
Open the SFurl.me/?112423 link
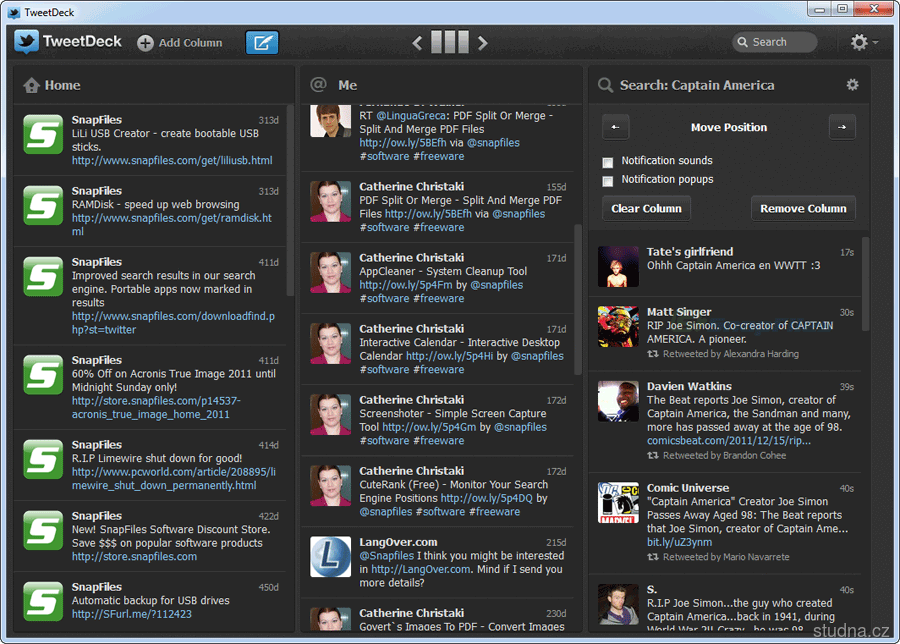(x=131, y=614)
